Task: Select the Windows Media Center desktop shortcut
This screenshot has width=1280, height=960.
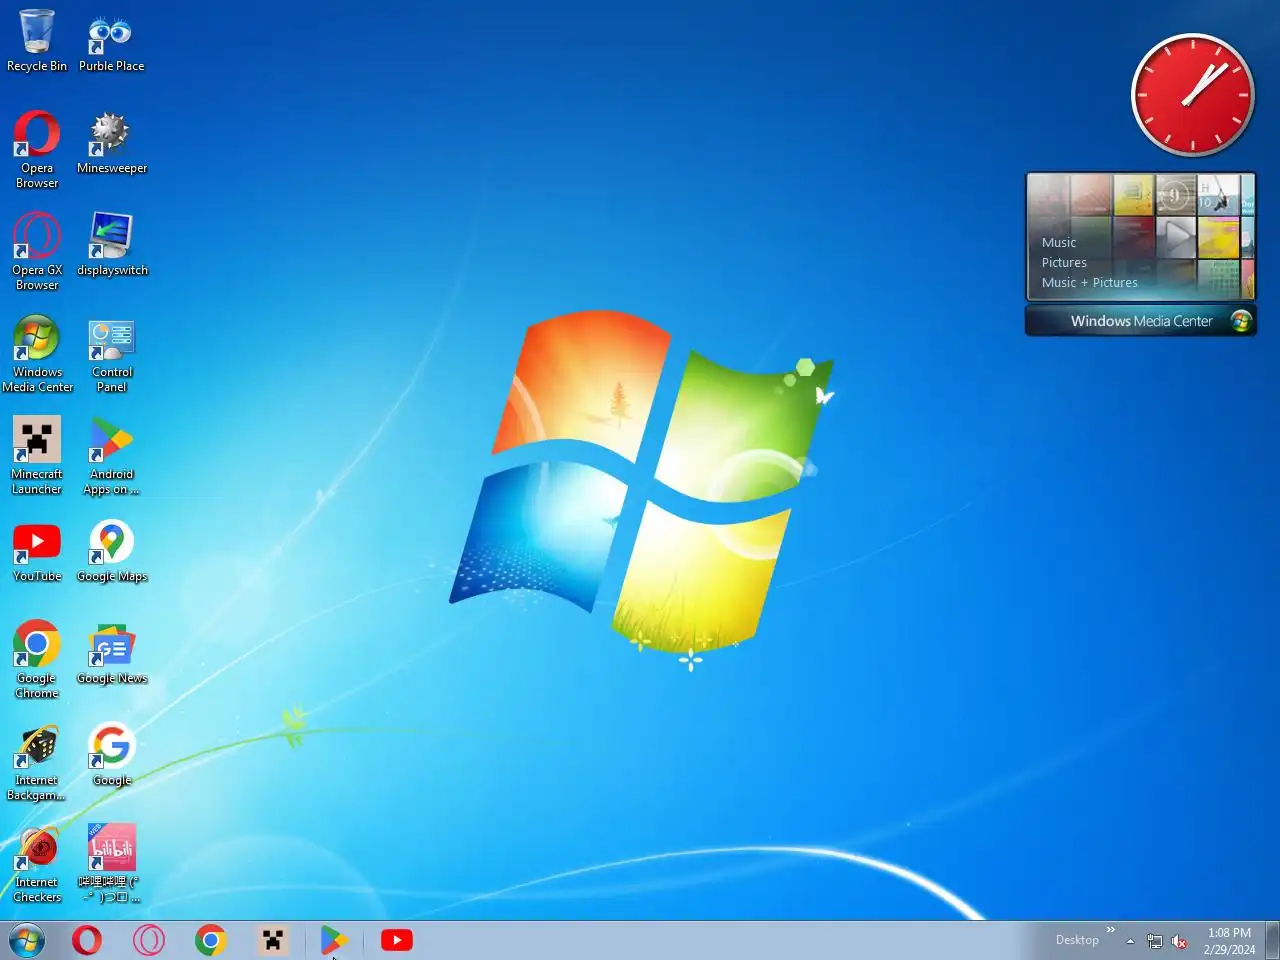Action: point(37,353)
